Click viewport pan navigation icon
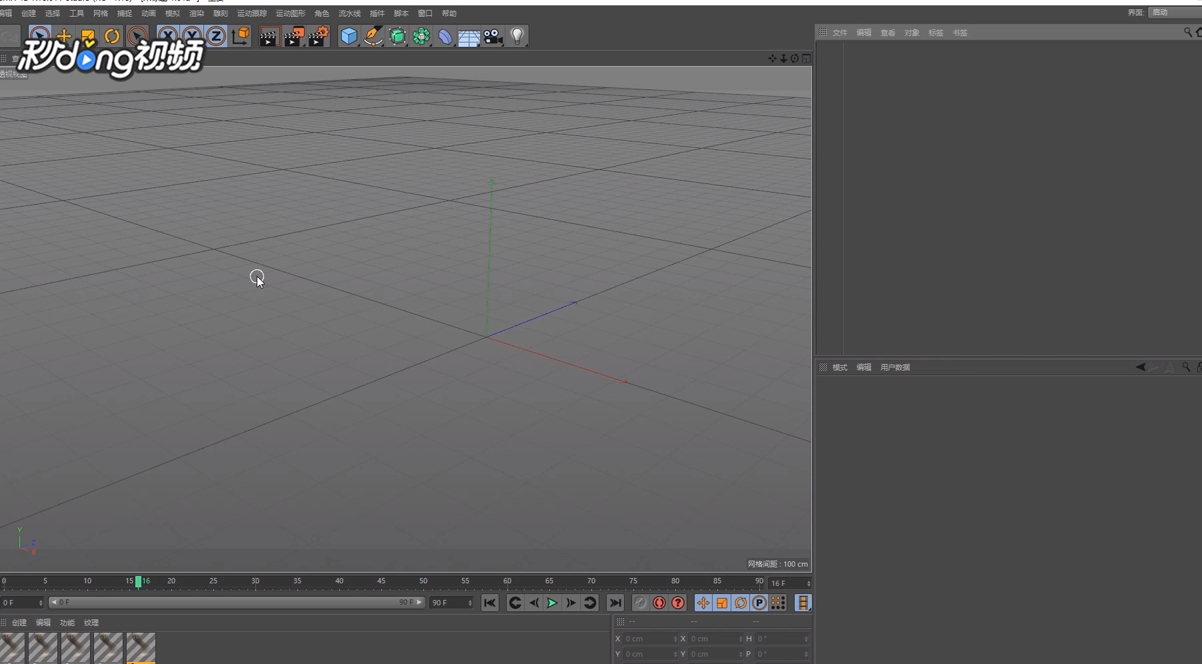Screen dimensions: 1202x664 coord(772,58)
